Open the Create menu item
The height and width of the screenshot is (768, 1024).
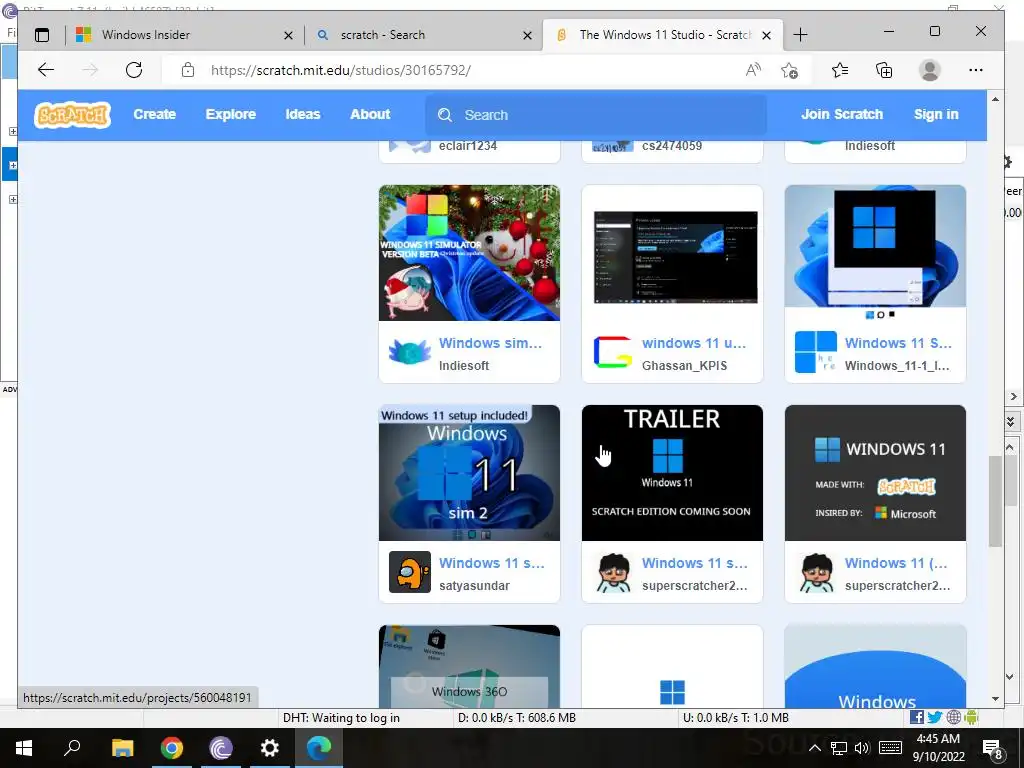[155, 114]
